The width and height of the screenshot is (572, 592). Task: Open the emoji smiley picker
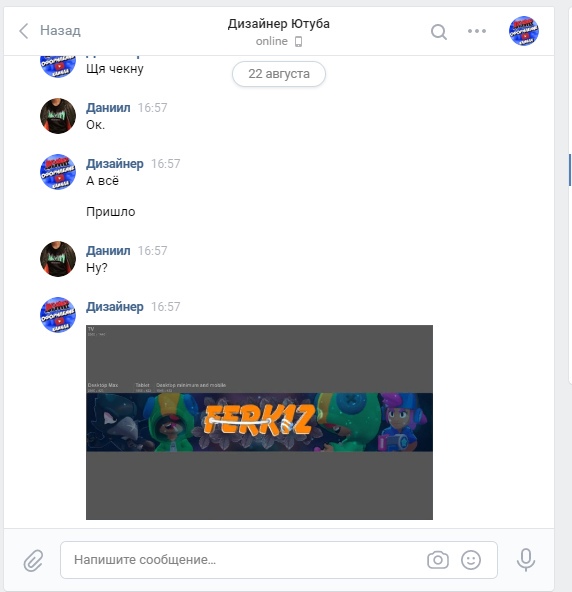[471, 560]
